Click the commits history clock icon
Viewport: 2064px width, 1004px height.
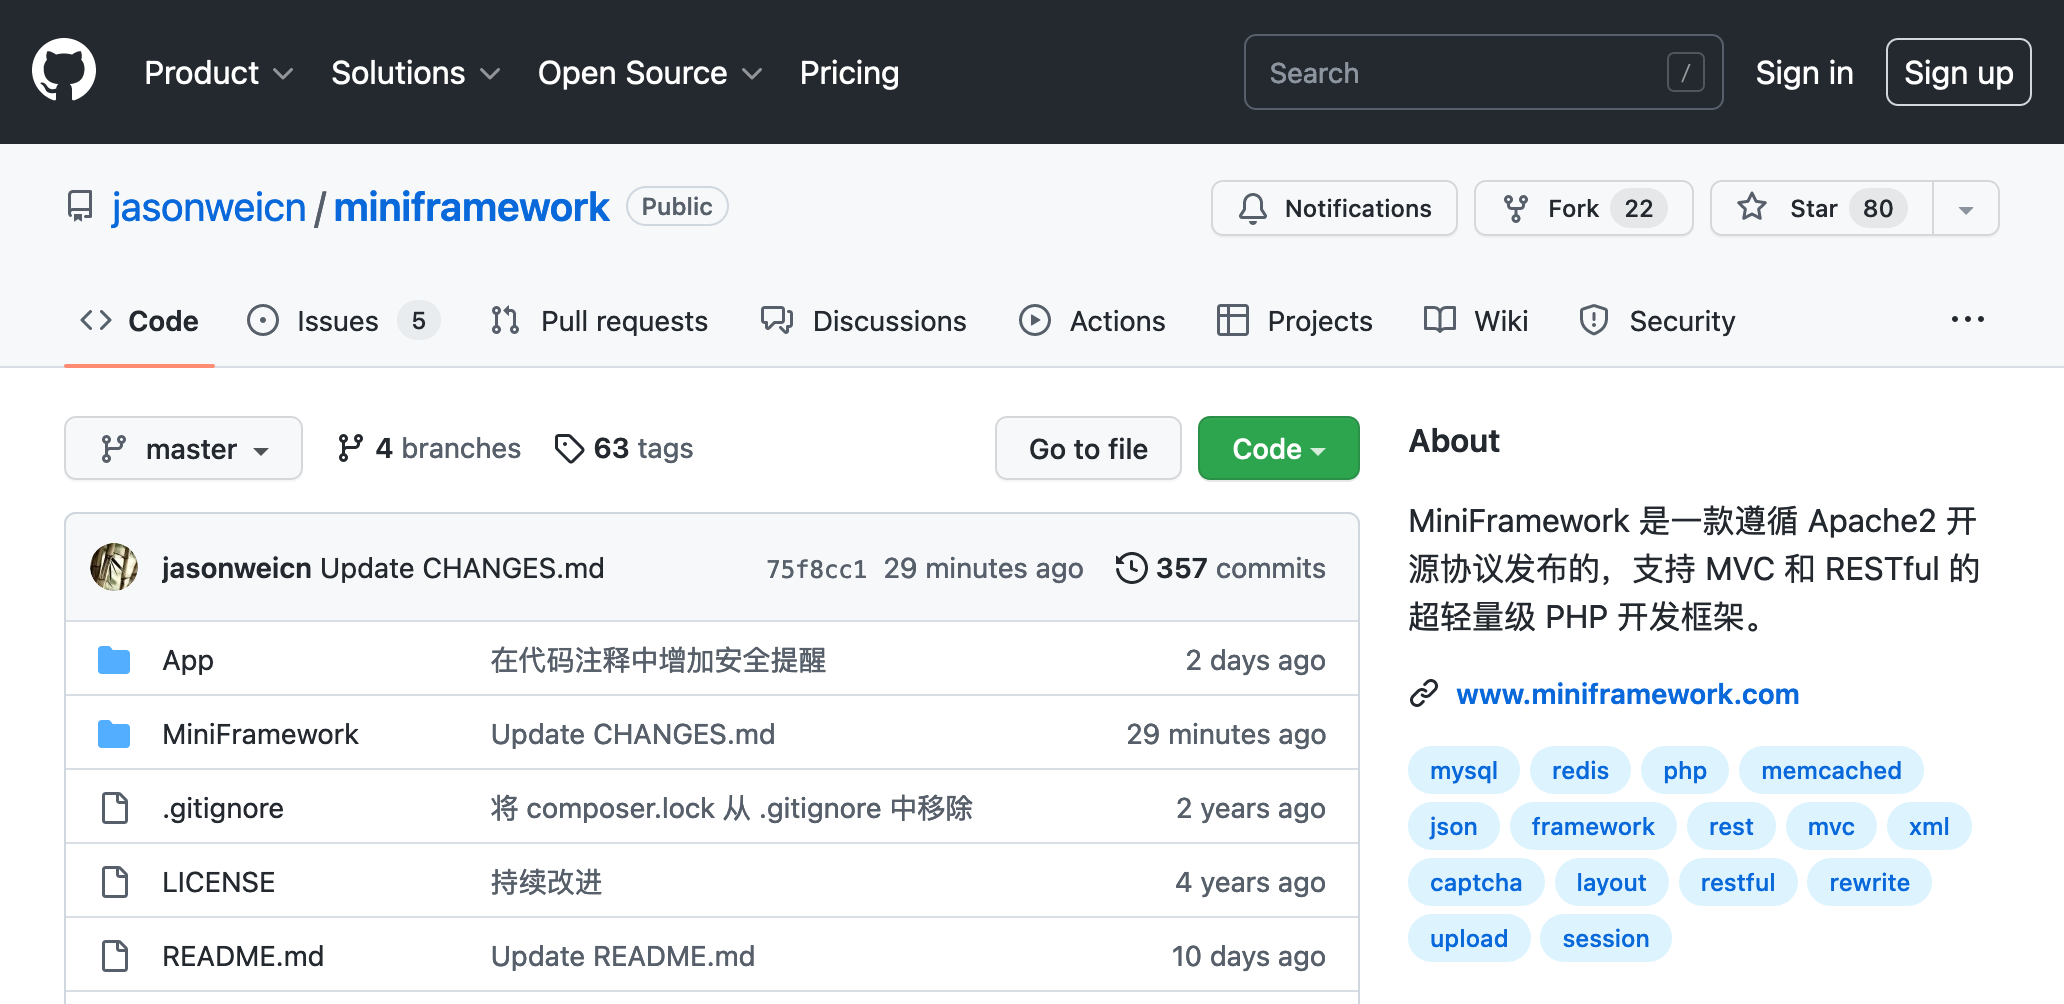[x=1131, y=568]
